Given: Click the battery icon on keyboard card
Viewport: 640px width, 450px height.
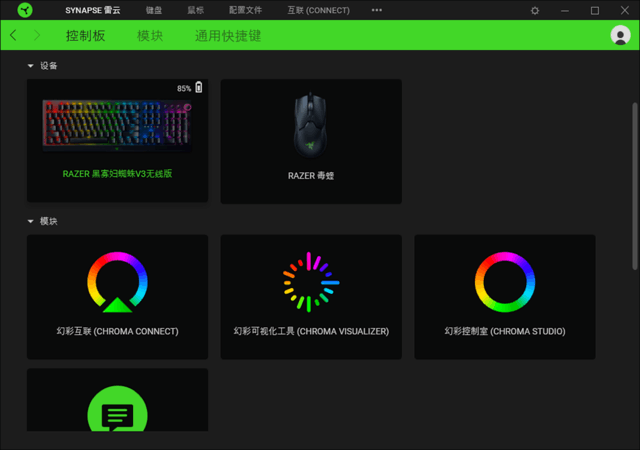Looking at the screenshot, I should [199, 87].
